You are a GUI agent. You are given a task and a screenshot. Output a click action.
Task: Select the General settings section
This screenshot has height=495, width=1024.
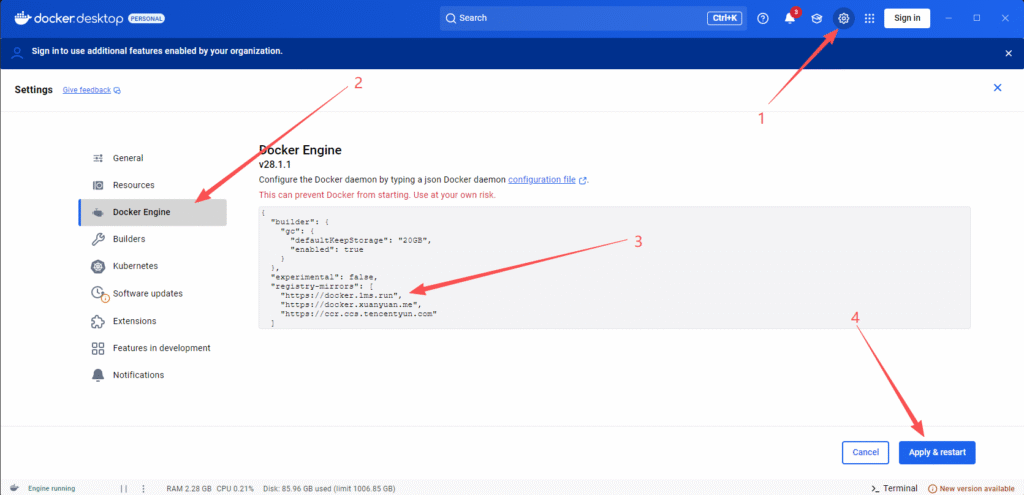coord(127,158)
